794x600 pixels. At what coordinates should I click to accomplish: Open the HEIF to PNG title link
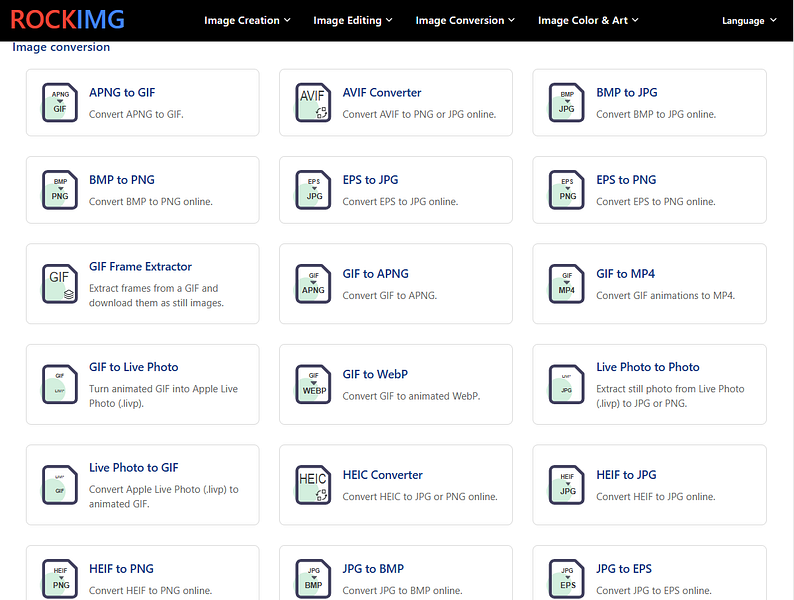coord(122,569)
